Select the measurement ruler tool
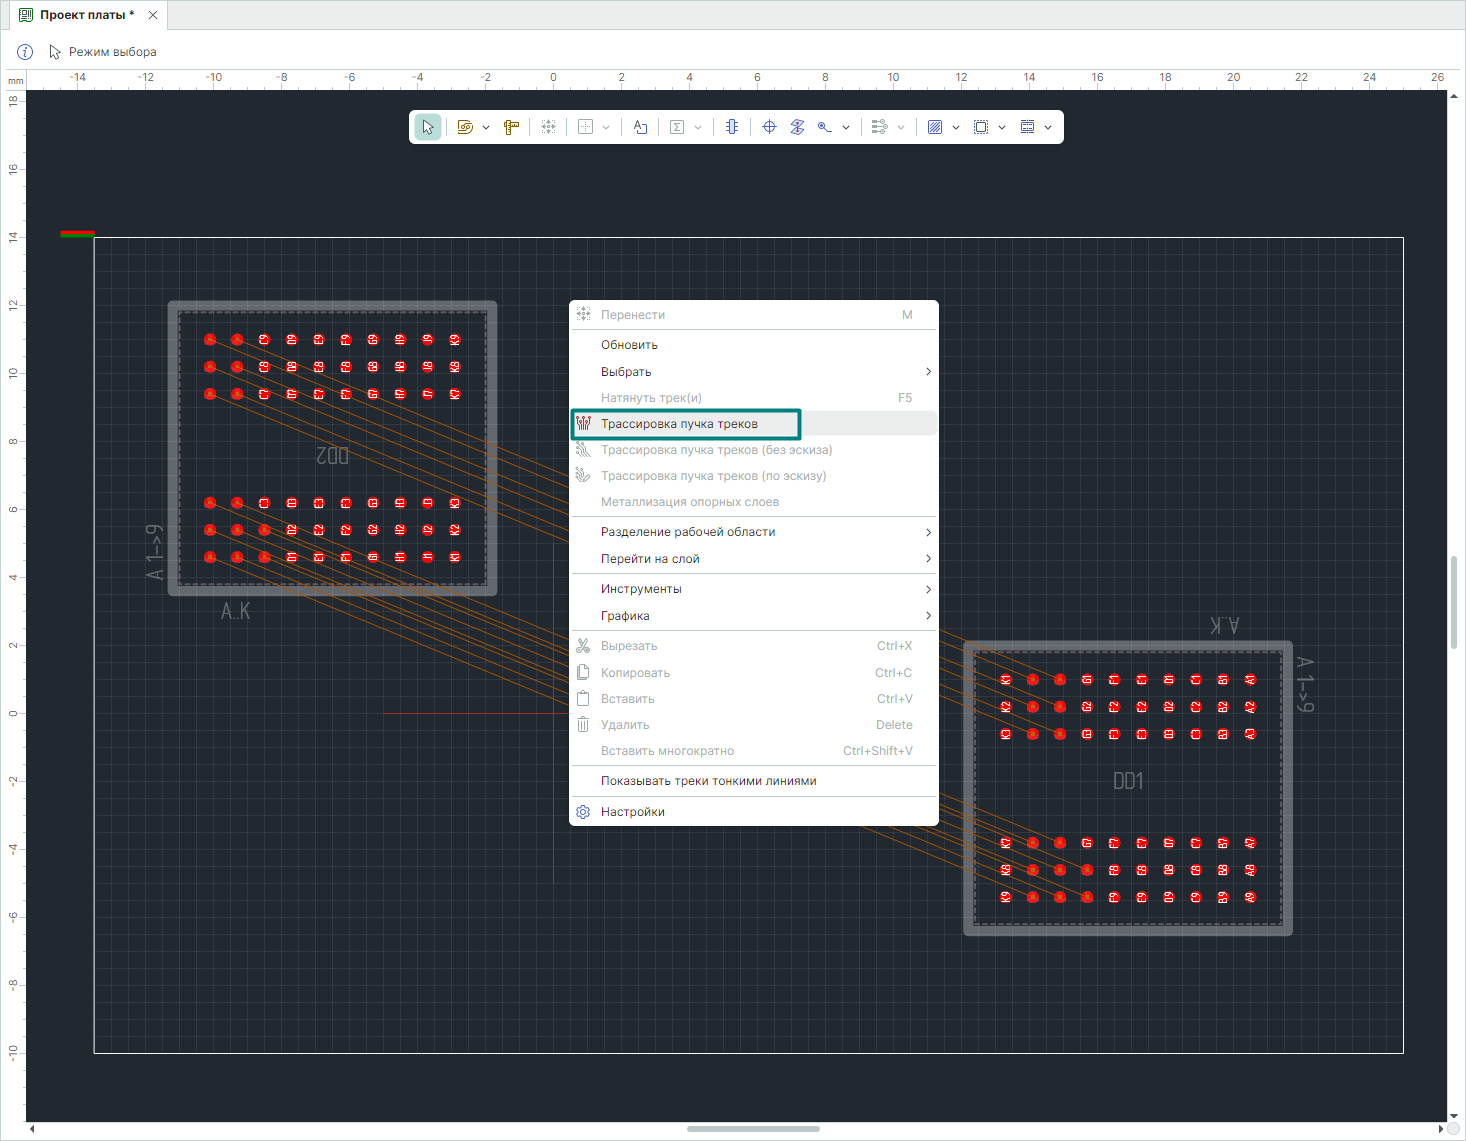The image size is (1466, 1141). click(511, 127)
